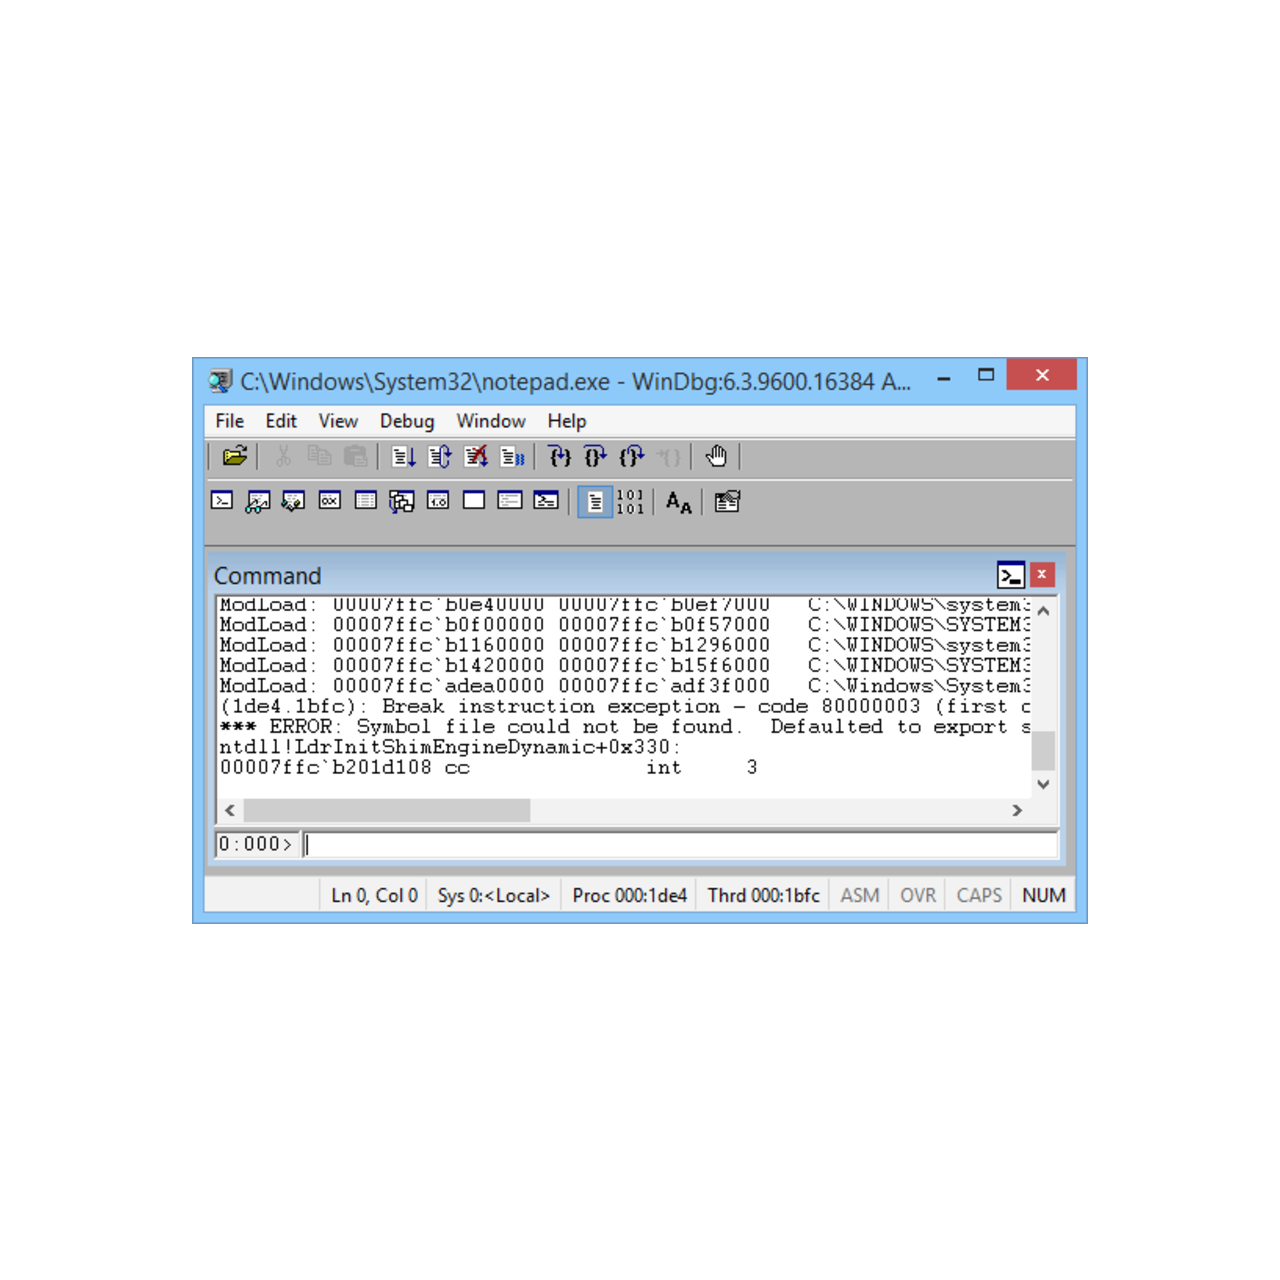Open the Registers window

click(x=330, y=500)
